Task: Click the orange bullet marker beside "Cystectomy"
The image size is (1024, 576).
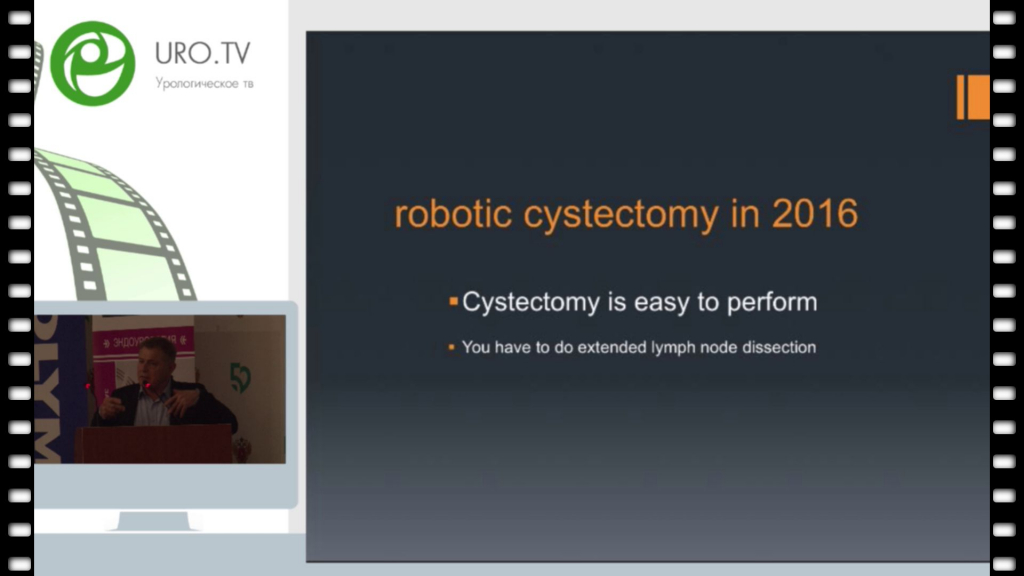Action: coord(453,302)
